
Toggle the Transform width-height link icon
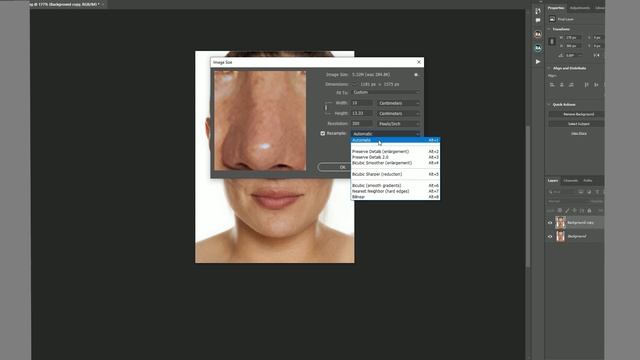[552, 42]
